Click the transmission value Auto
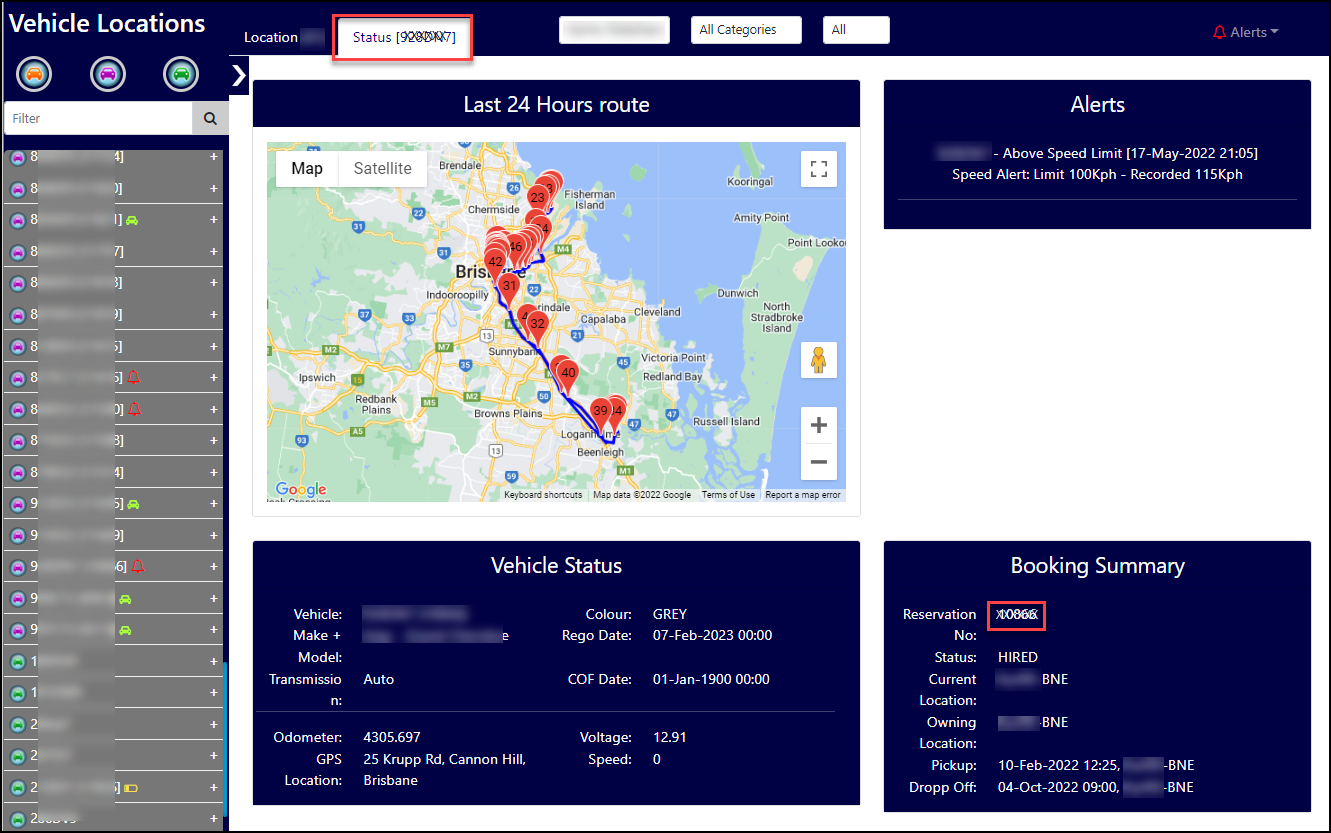1331x833 pixels. coord(379,679)
